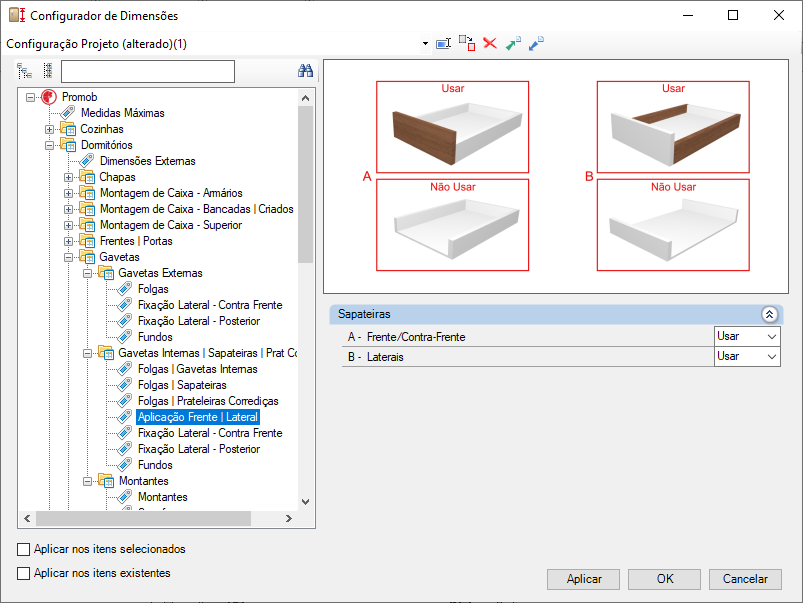Click the Aplicar button
Screen dimensions: 803x603
[583, 579]
